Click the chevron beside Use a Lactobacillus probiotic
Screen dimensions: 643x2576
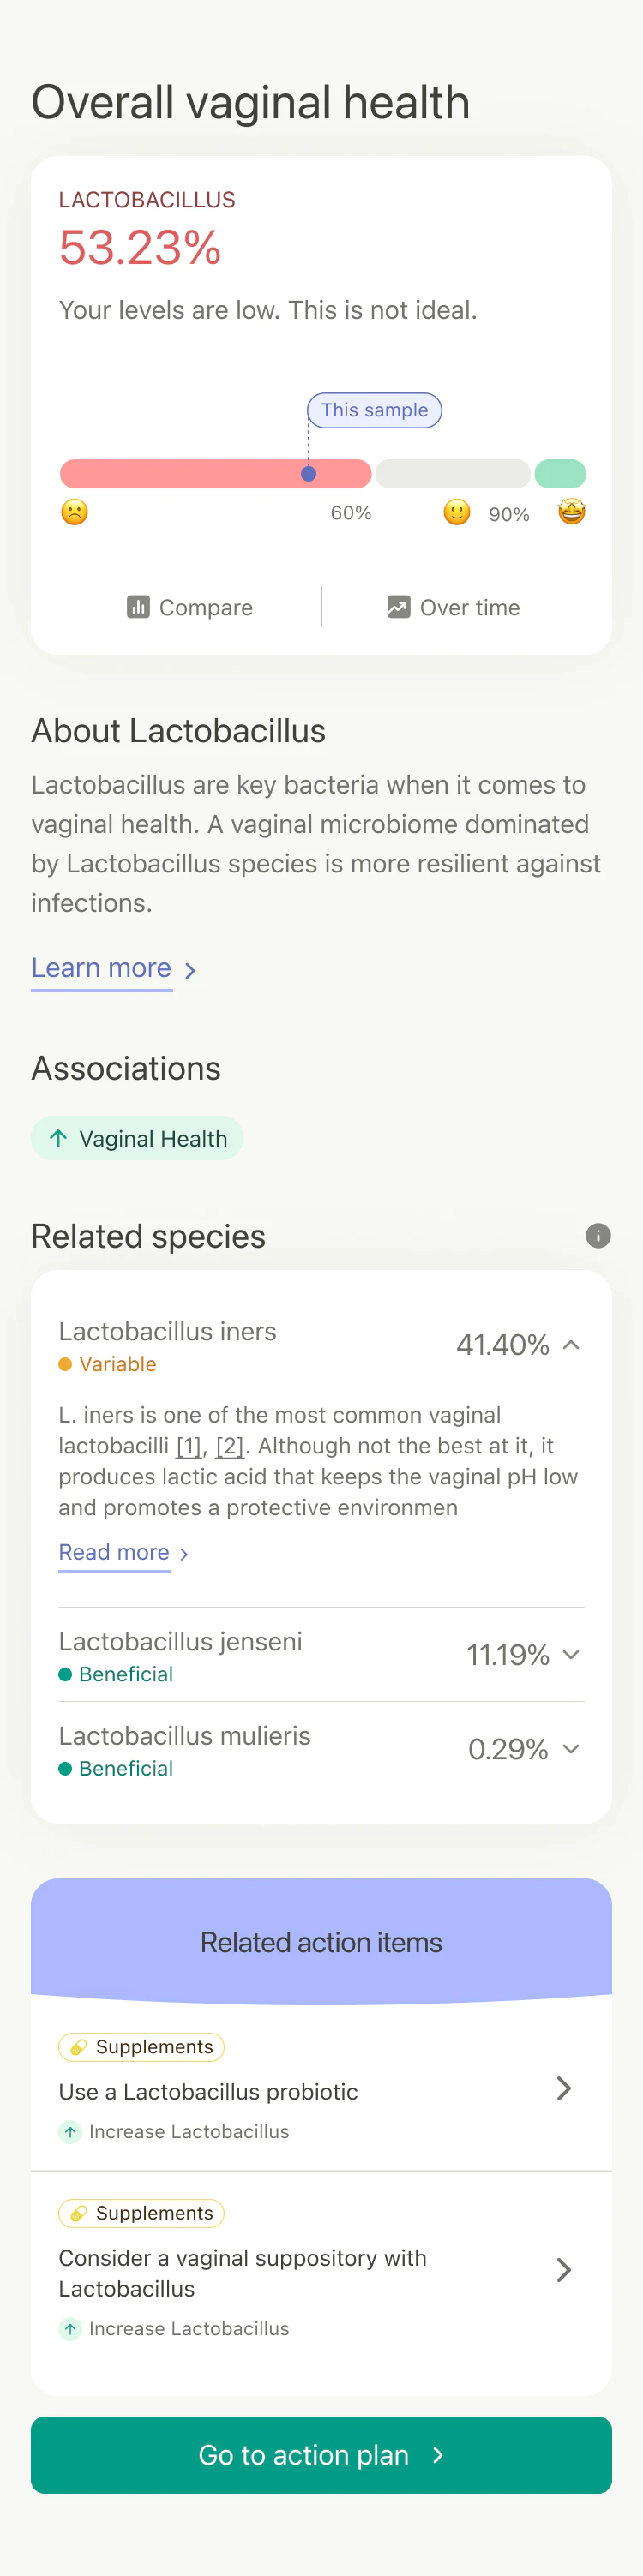coord(563,2088)
